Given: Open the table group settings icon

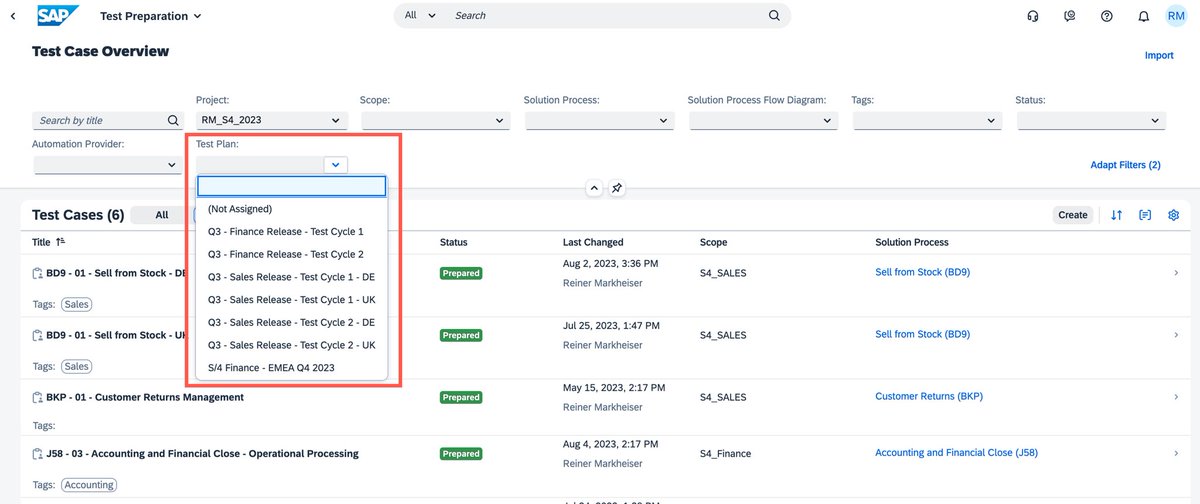Looking at the screenshot, I should click(x=1145, y=214).
